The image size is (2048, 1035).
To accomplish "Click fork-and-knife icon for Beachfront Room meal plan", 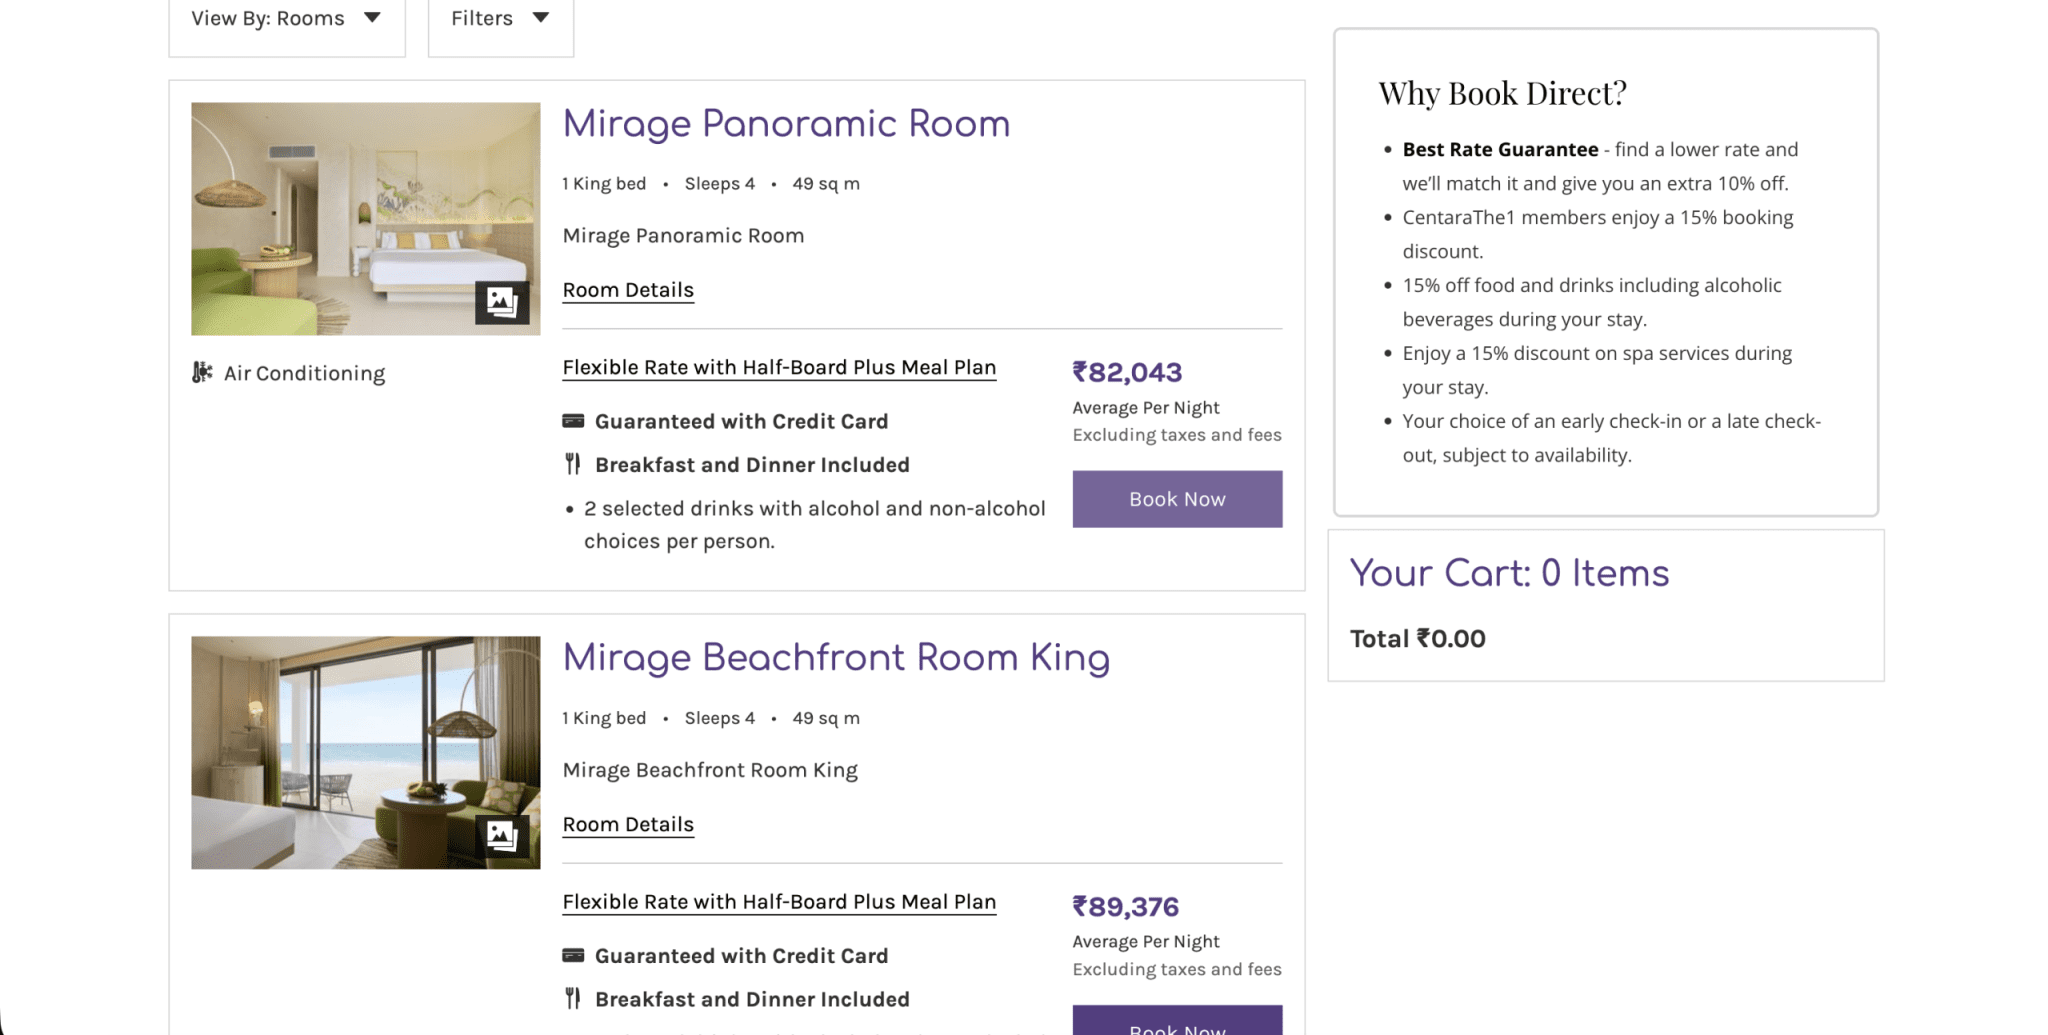I will pos(573,998).
